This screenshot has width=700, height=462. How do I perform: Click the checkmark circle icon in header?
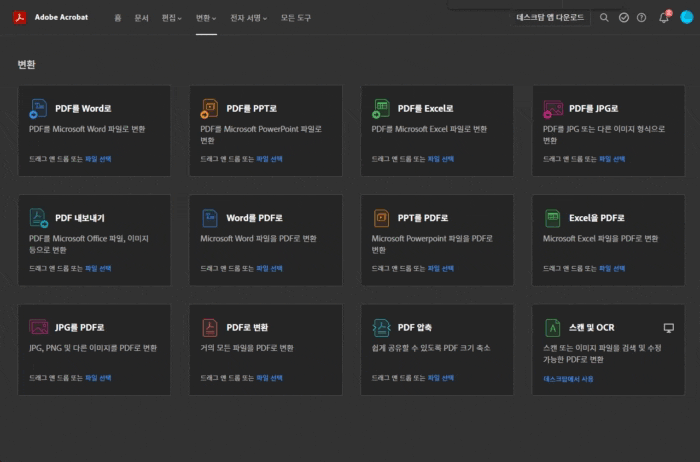click(623, 17)
